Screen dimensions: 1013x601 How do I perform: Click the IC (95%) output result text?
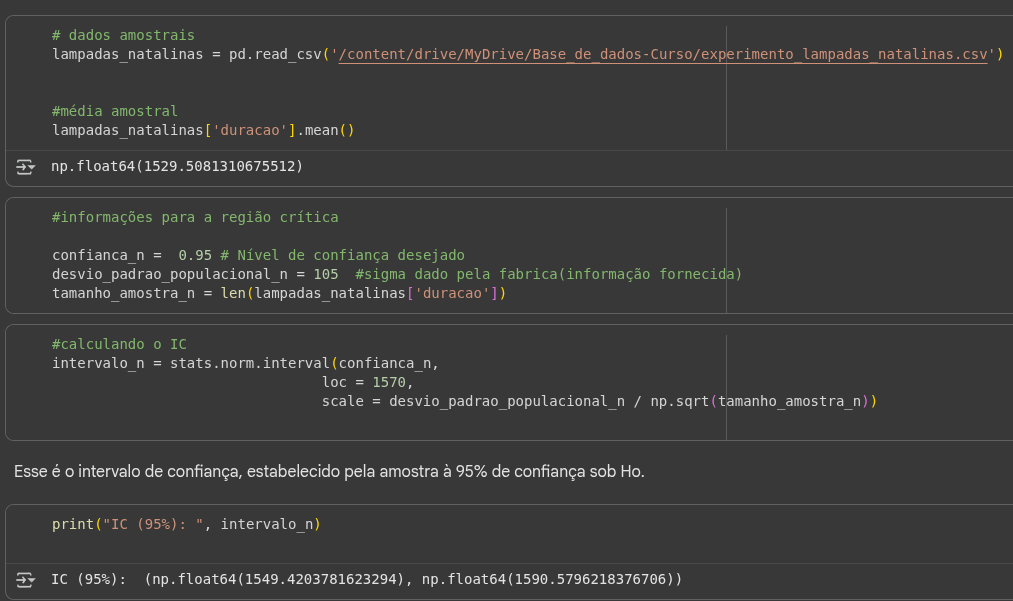pyautogui.click(x=366, y=580)
